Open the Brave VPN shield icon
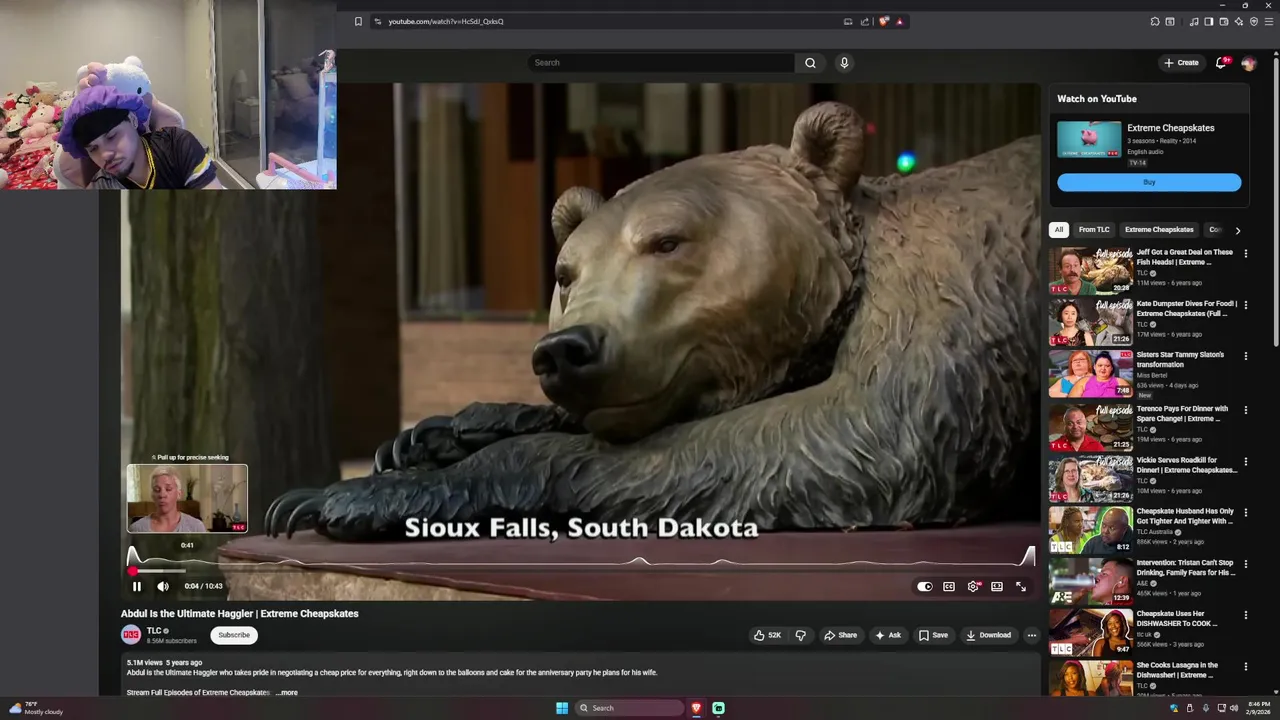 pyautogui.click(x=1254, y=21)
